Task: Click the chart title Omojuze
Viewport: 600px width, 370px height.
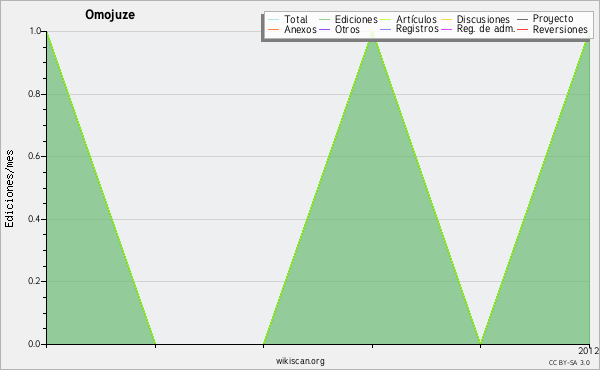Action: 110,15
